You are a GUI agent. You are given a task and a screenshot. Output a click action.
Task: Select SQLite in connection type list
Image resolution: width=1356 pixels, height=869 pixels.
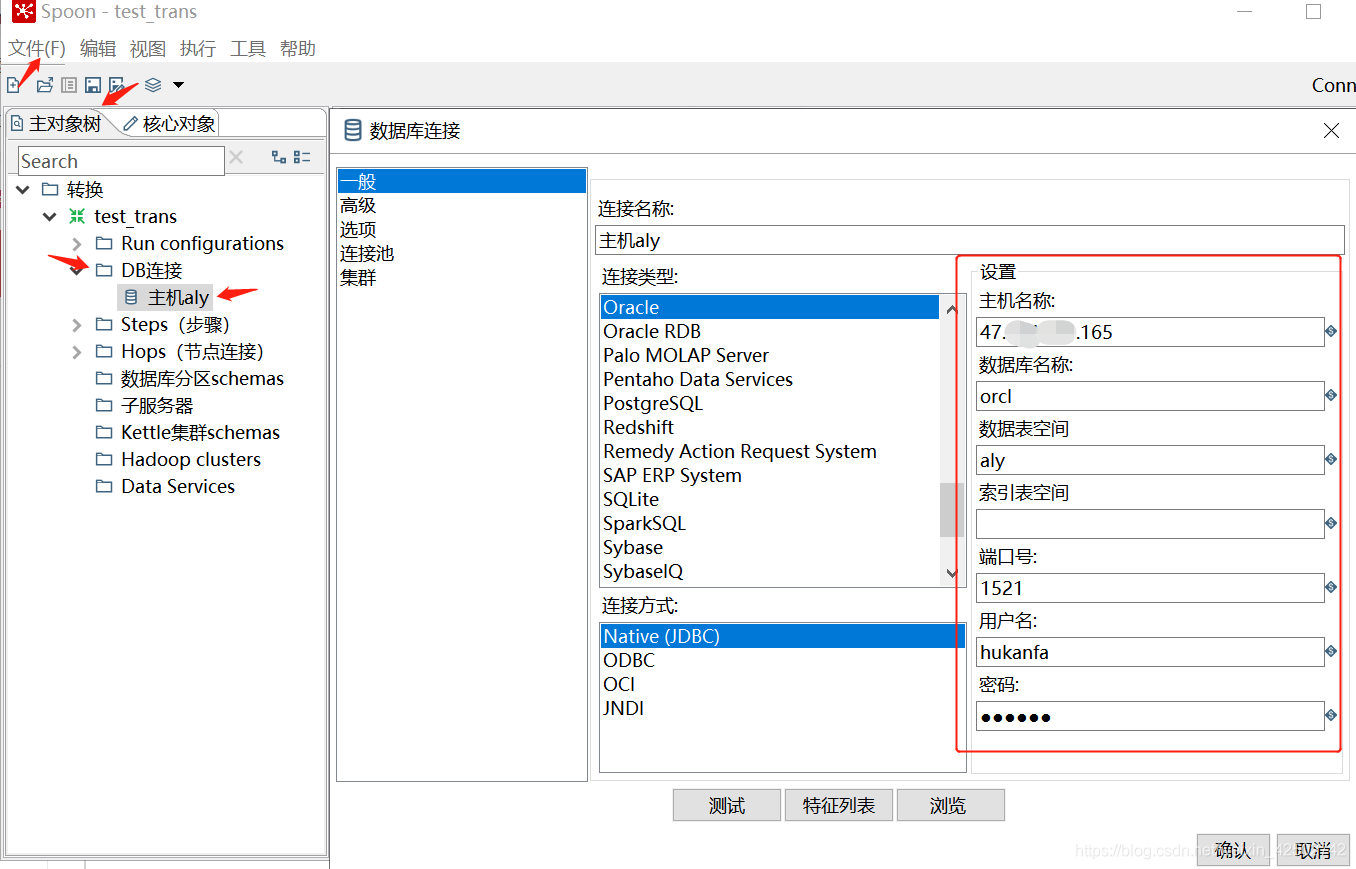631,499
